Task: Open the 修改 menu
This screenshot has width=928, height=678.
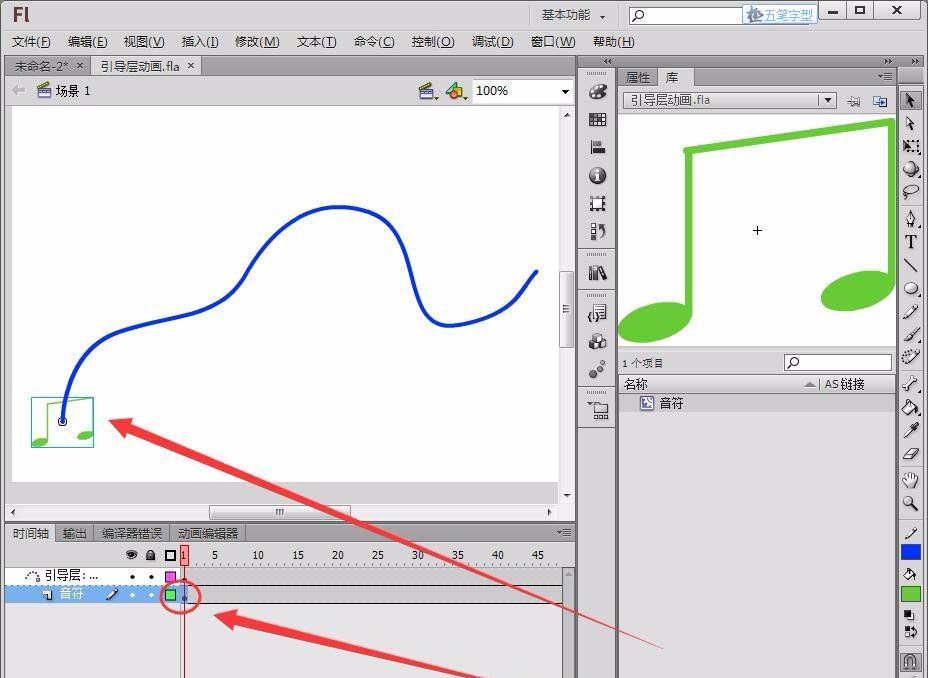Action: point(257,41)
